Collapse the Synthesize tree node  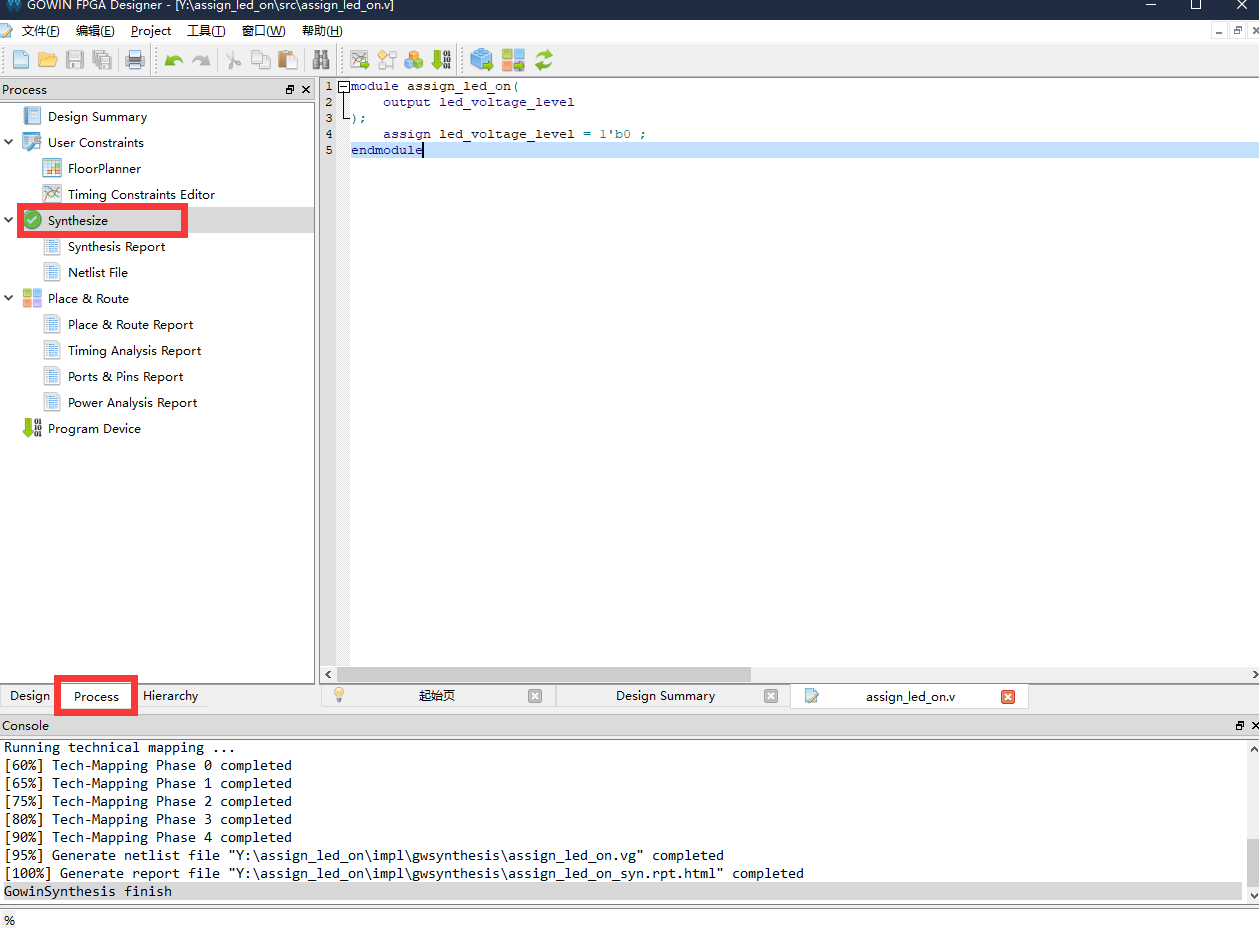[9, 220]
